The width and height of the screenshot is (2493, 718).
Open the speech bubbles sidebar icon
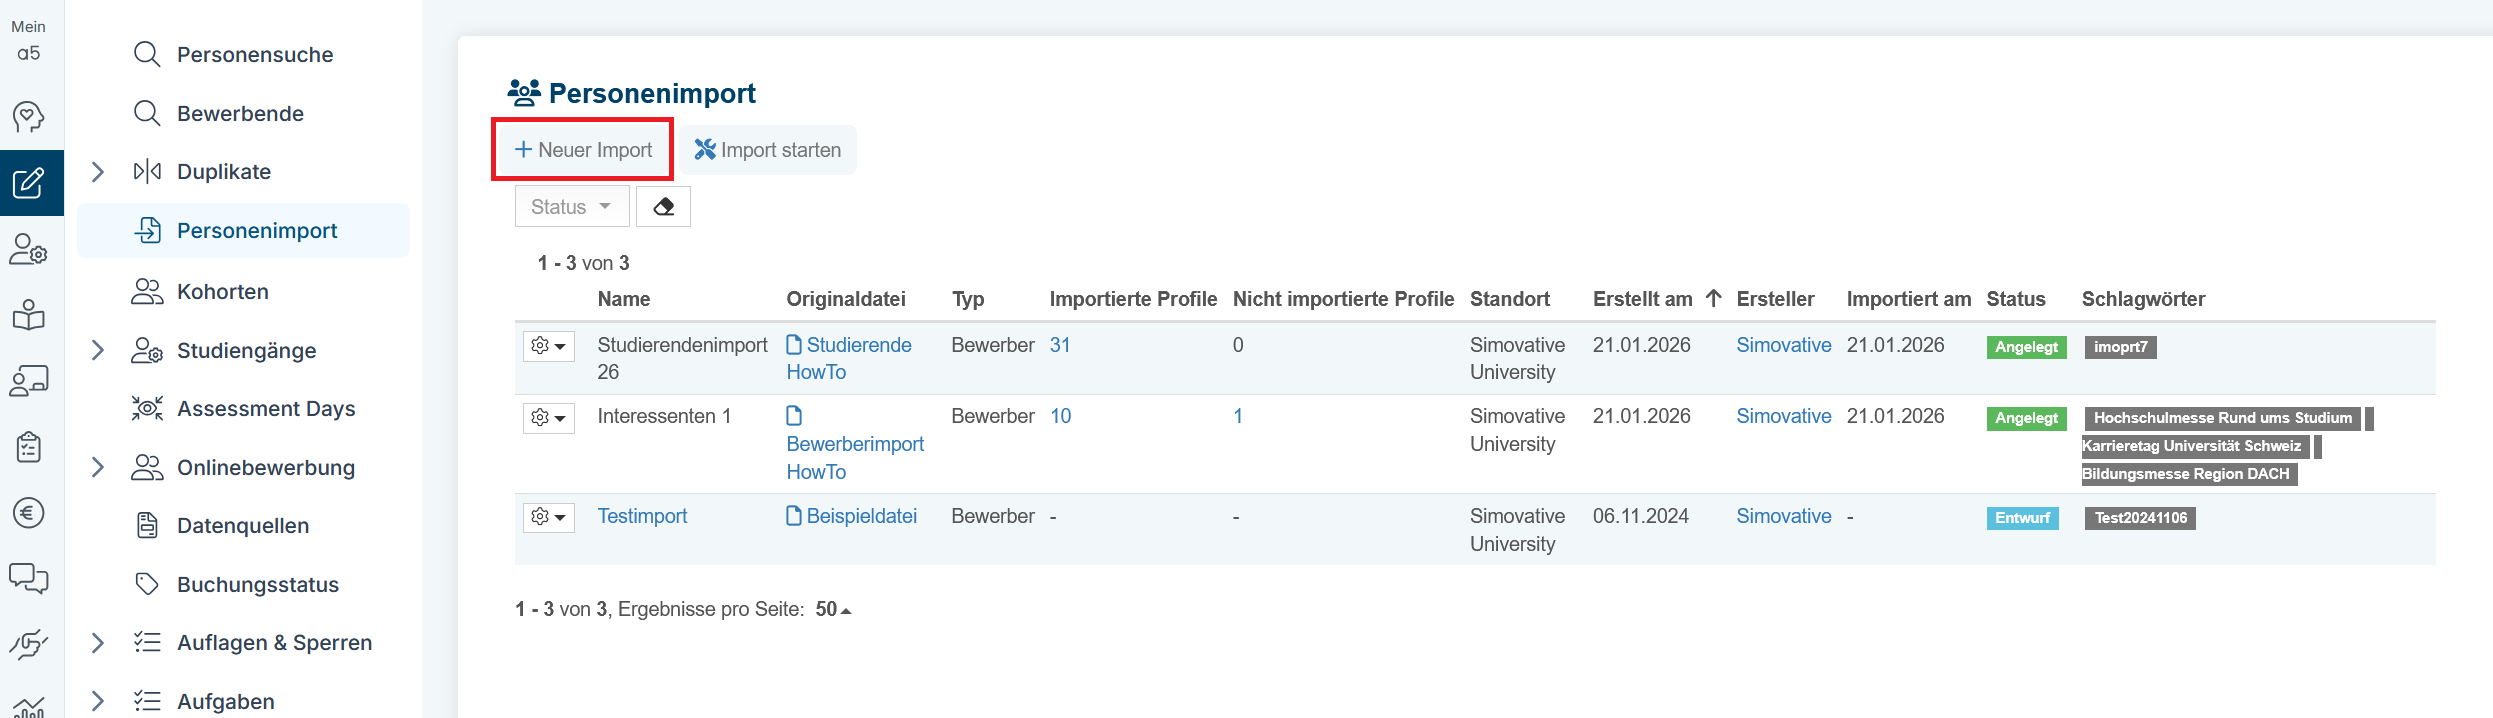click(29, 578)
